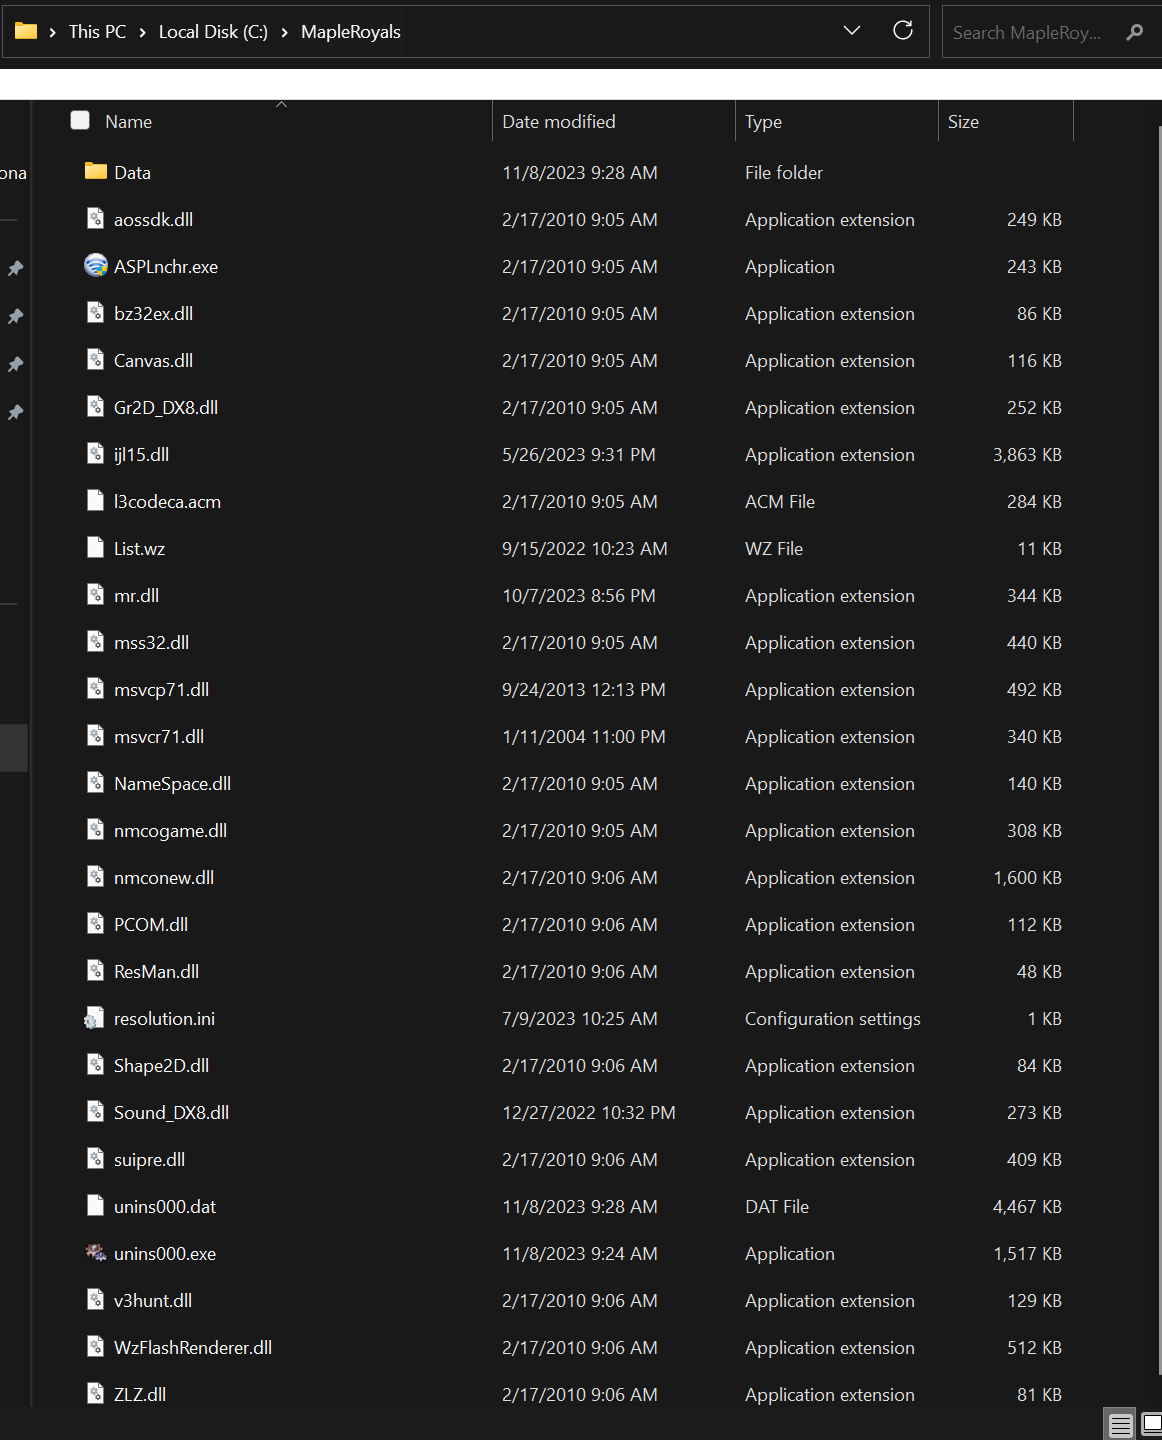Image resolution: width=1162 pixels, height=1440 pixels.
Task: Click the date 1/11/2004 11:00 PM
Action: pyautogui.click(x=584, y=737)
